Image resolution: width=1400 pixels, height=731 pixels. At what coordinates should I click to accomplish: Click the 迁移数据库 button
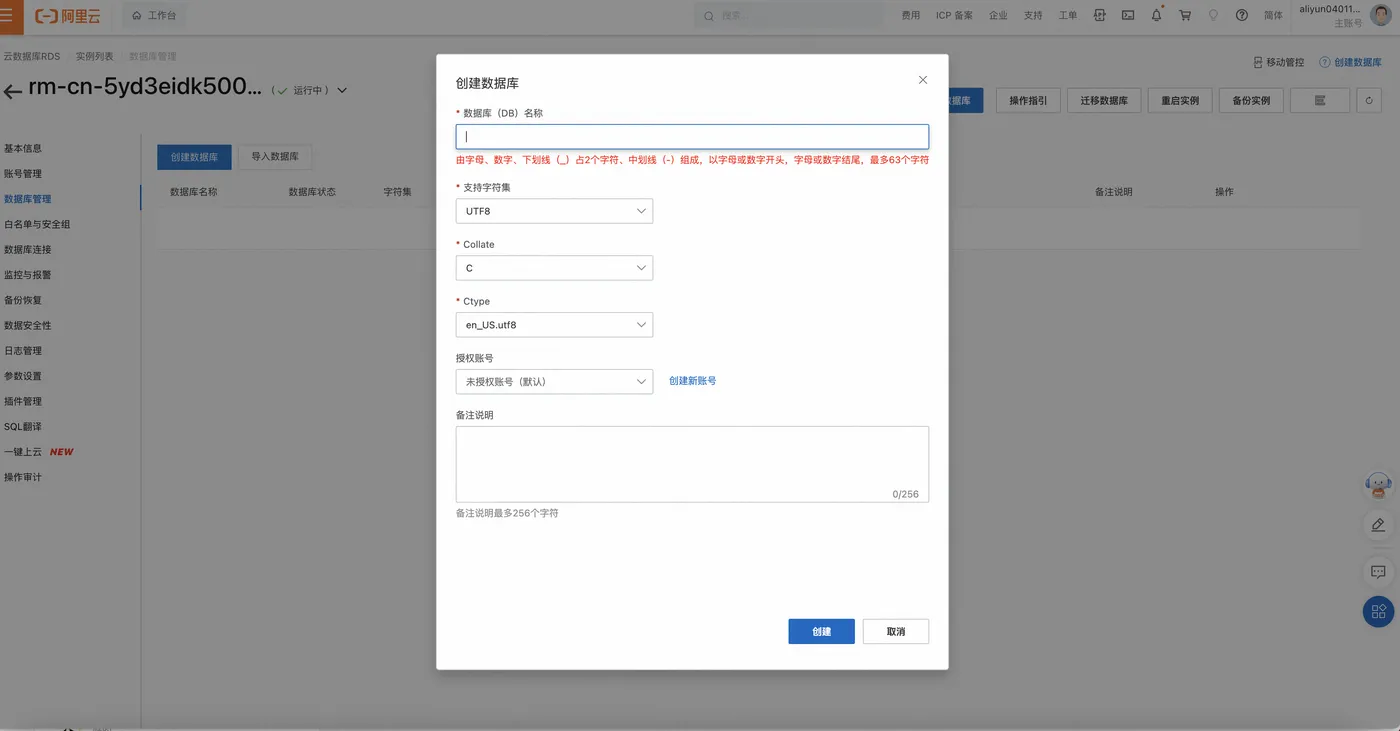(1104, 101)
